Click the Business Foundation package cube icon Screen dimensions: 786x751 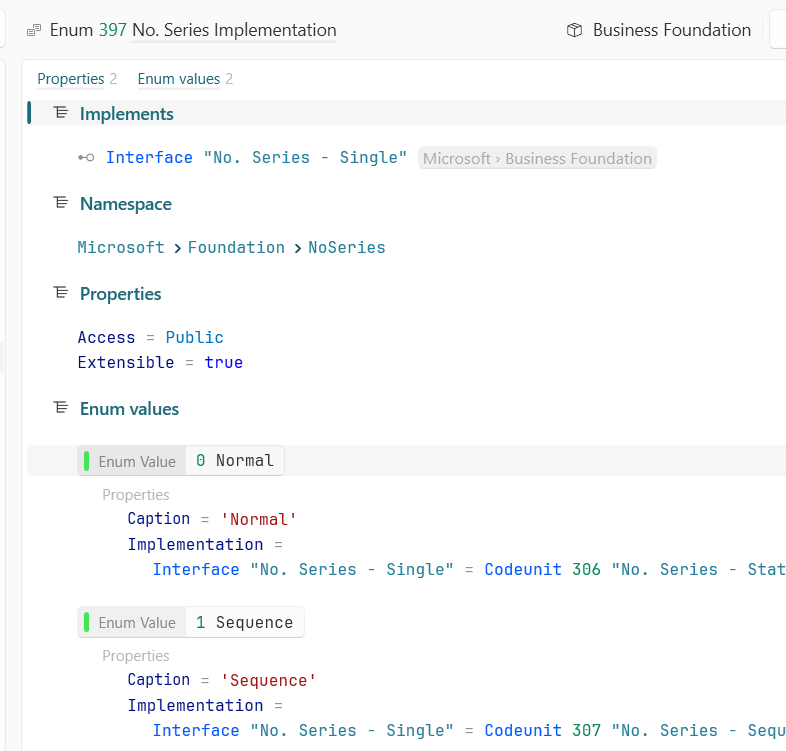coord(574,31)
